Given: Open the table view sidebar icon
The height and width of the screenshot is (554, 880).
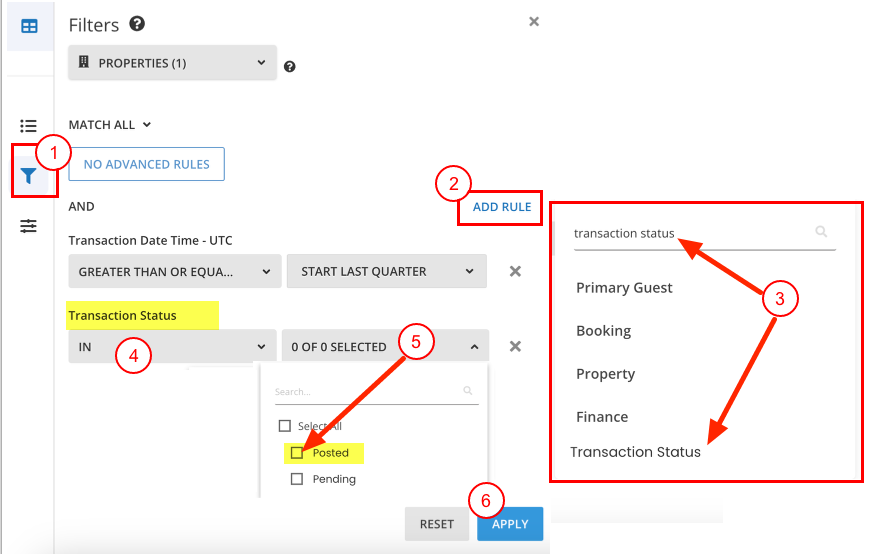Looking at the screenshot, I should 29,26.
